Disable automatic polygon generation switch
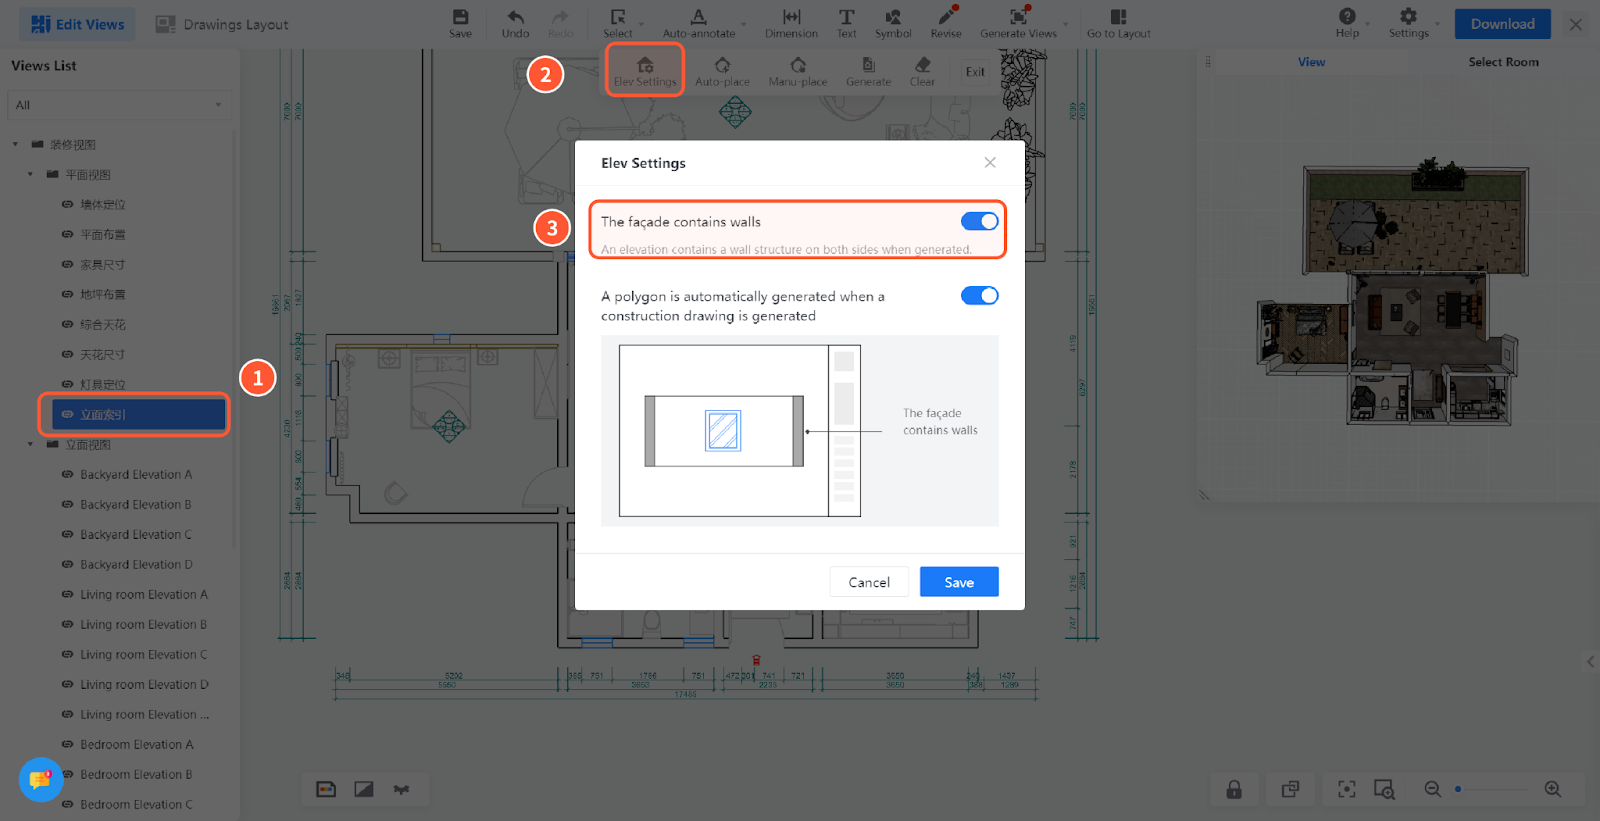This screenshot has width=1600, height=821. [x=979, y=295]
